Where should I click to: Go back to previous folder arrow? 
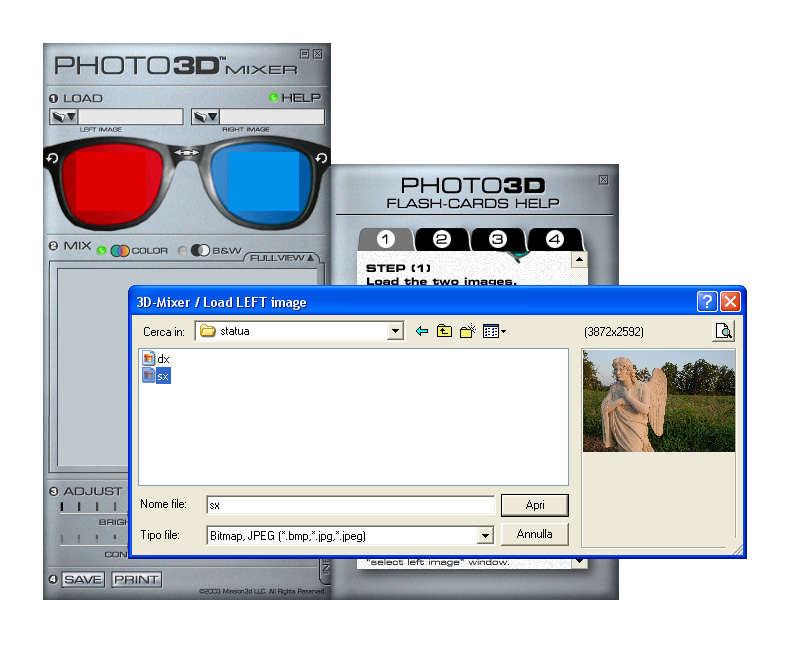422,331
